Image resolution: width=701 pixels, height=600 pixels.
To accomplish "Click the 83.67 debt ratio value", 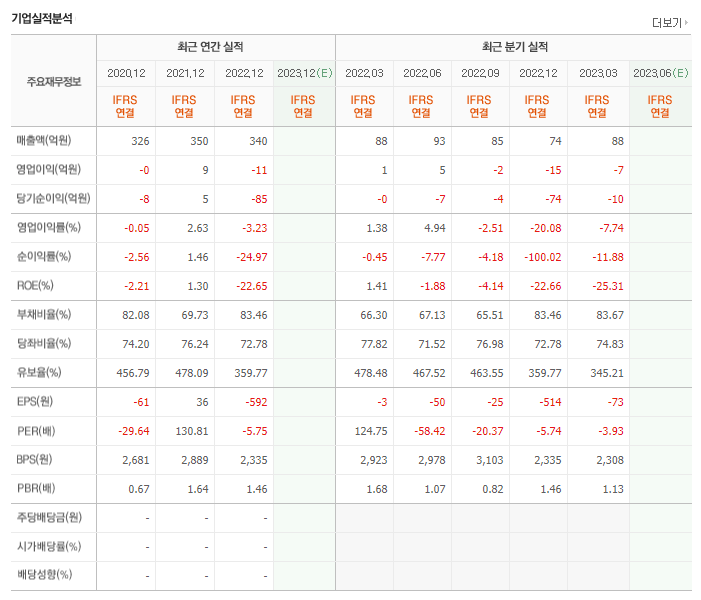I will (x=610, y=315).
